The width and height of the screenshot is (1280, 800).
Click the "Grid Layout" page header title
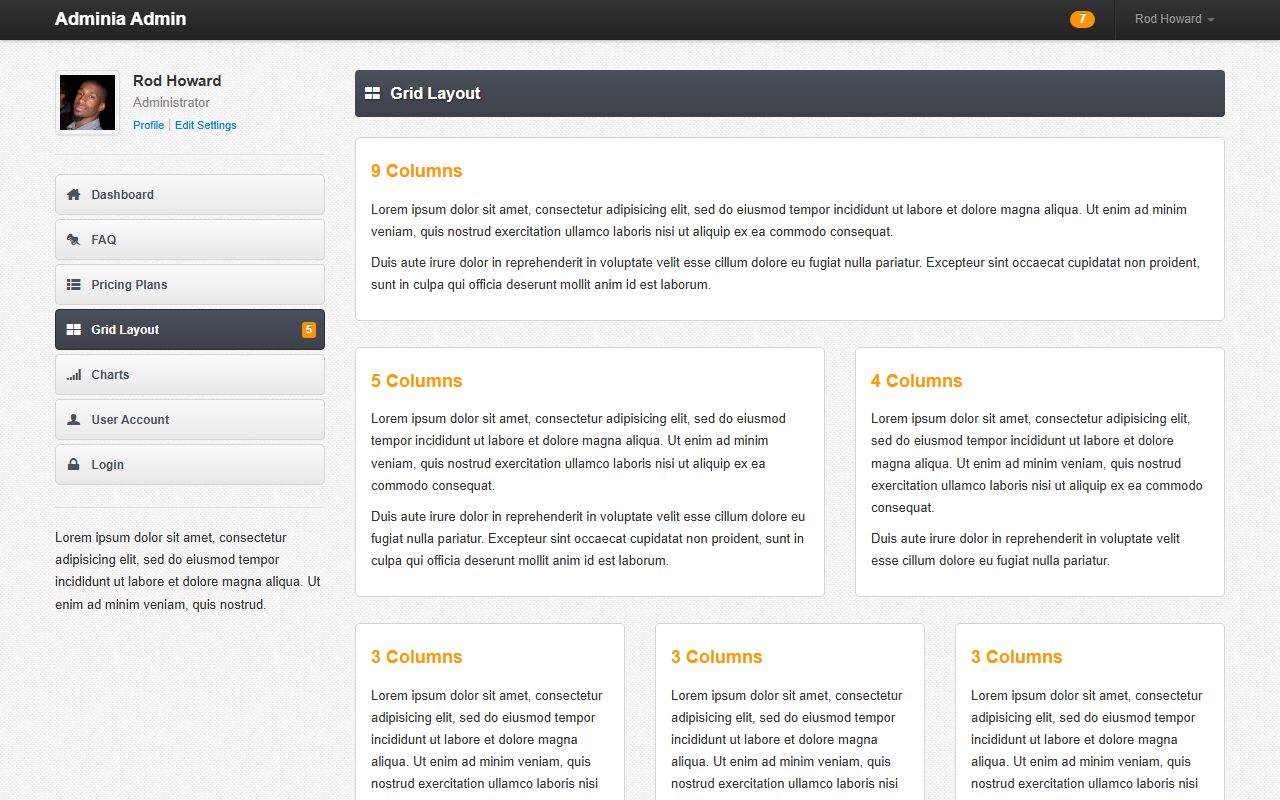[x=435, y=93]
